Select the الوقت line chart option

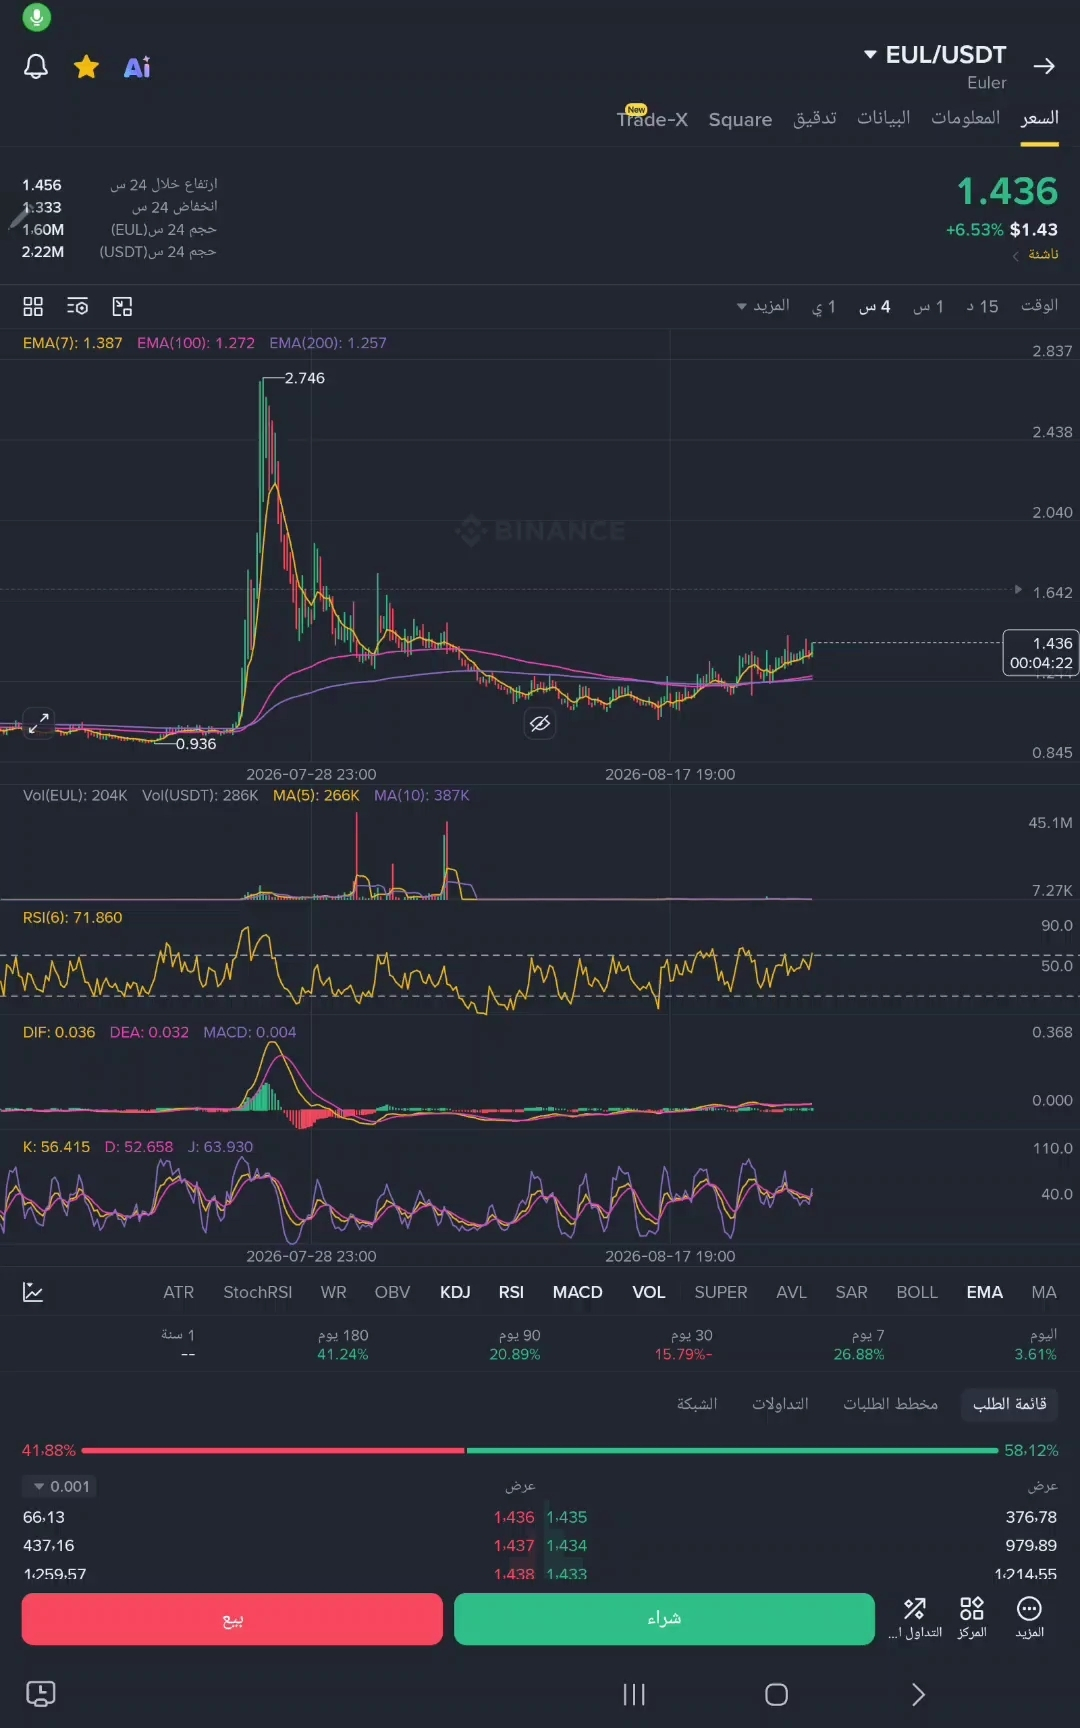pos(1039,305)
